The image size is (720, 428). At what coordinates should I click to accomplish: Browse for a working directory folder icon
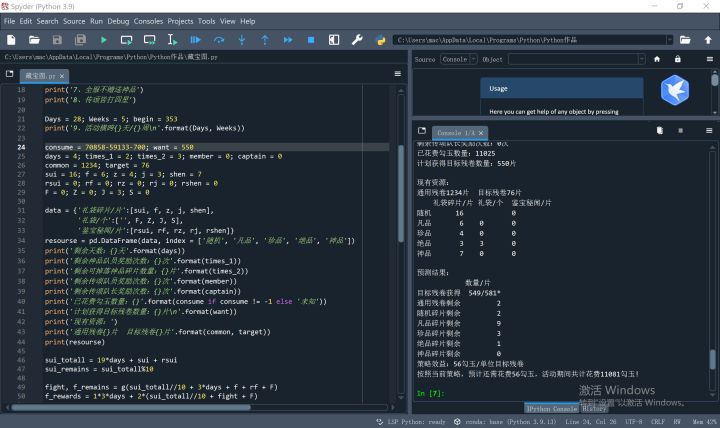pyautogui.click(x=685, y=40)
